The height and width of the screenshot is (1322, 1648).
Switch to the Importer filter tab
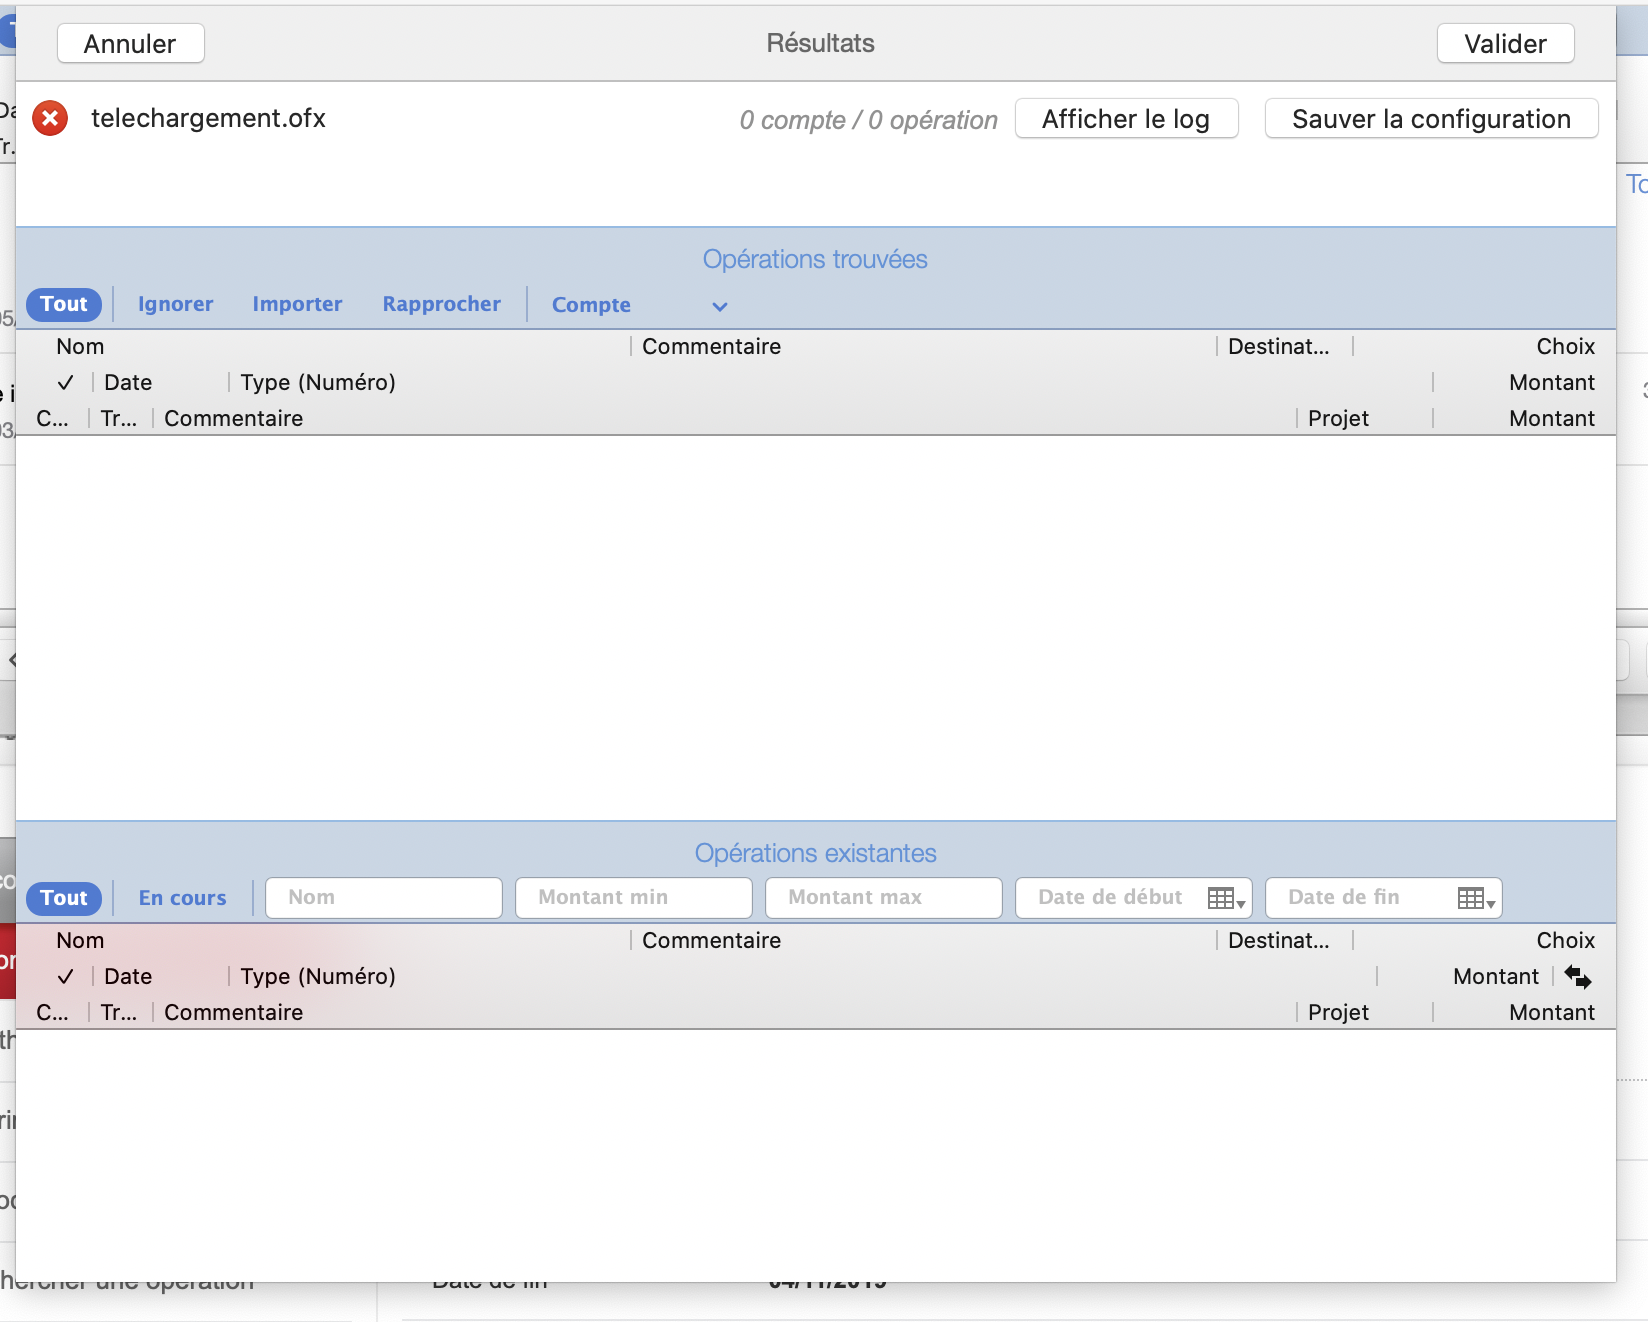(x=297, y=304)
